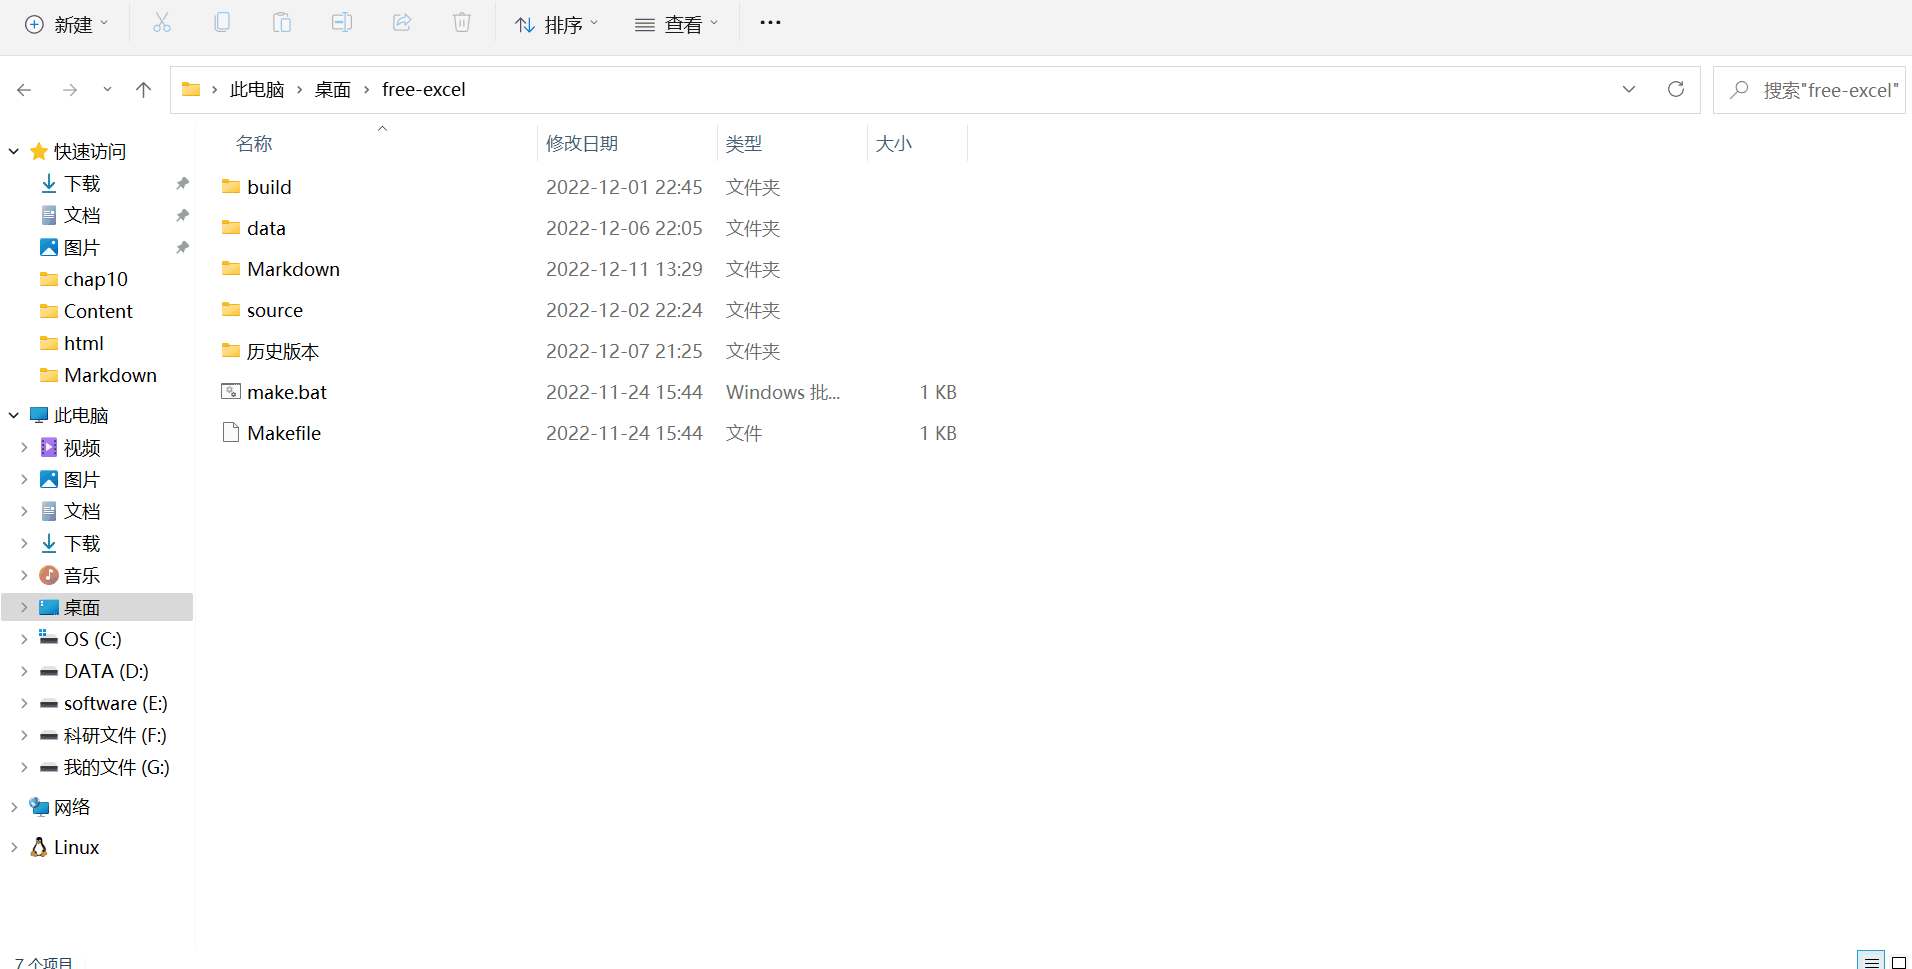Click the Delete trash can icon

pyautogui.click(x=462, y=23)
